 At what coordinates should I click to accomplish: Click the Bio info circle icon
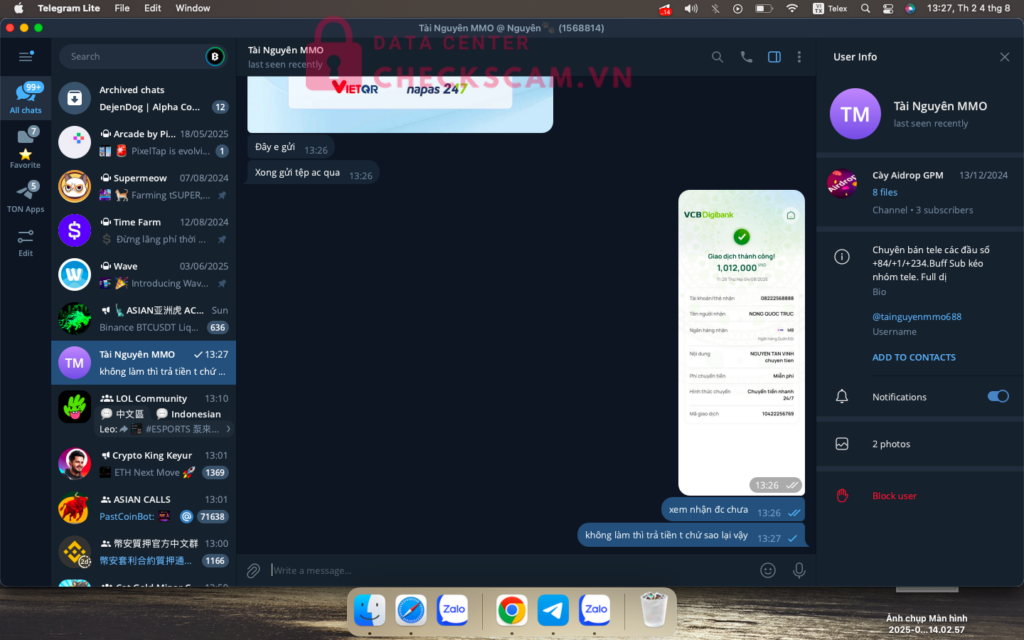(842, 257)
